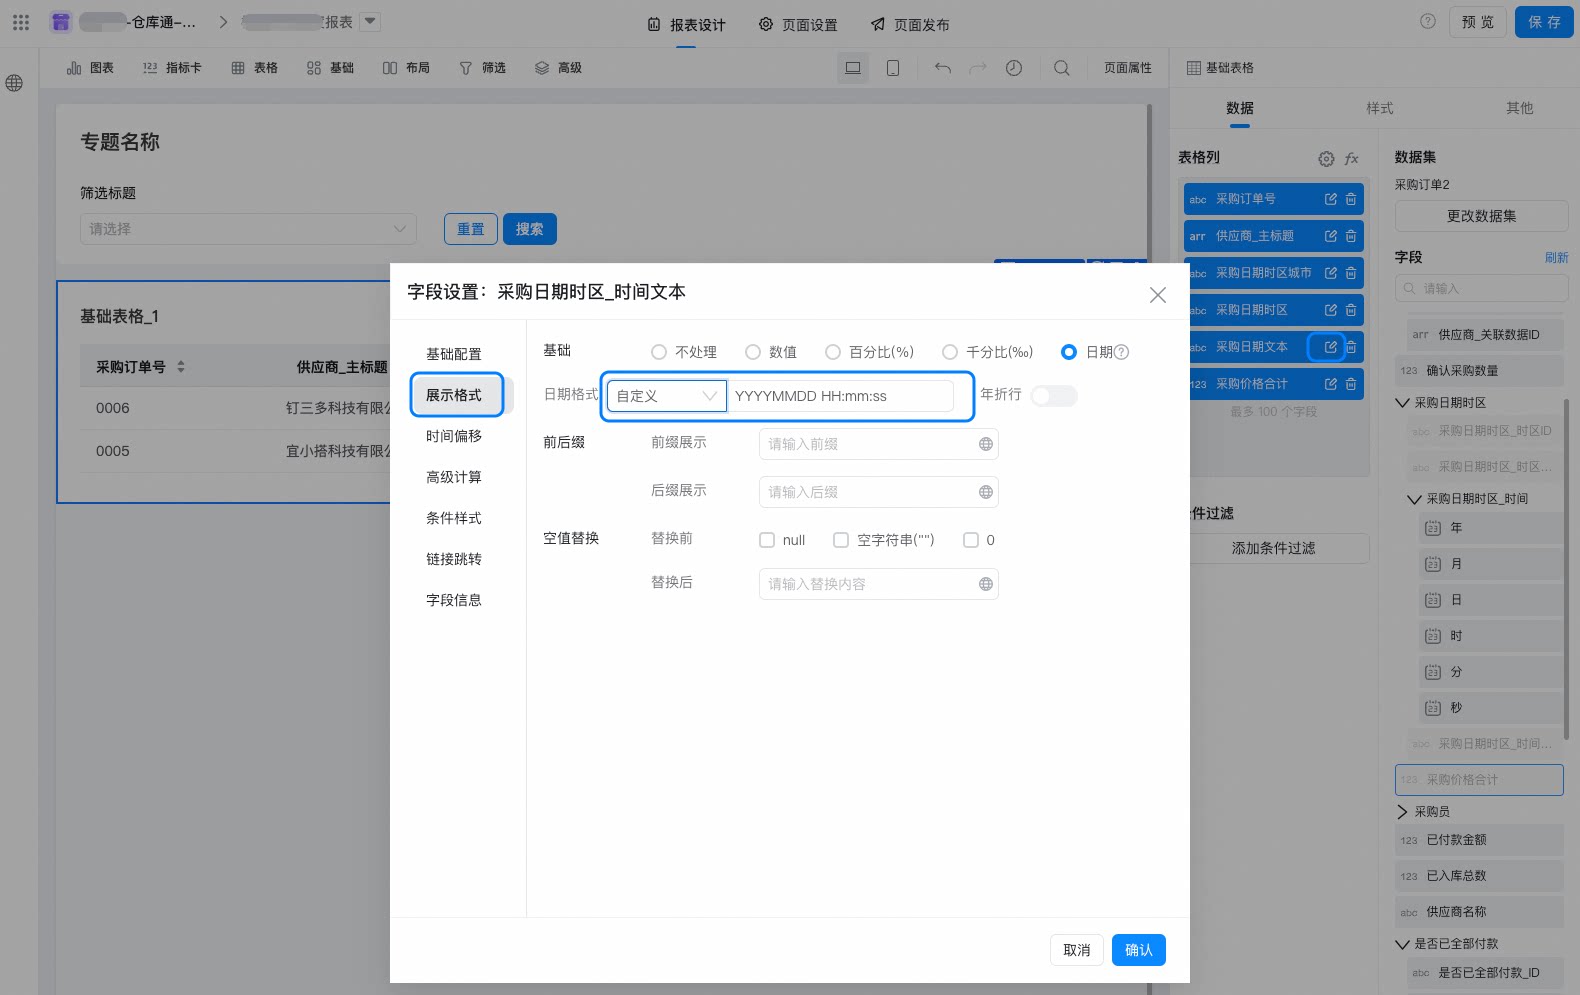Switch to mobile device preview icon
Image resolution: width=1580 pixels, height=995 pixels.
click(893, 68)
